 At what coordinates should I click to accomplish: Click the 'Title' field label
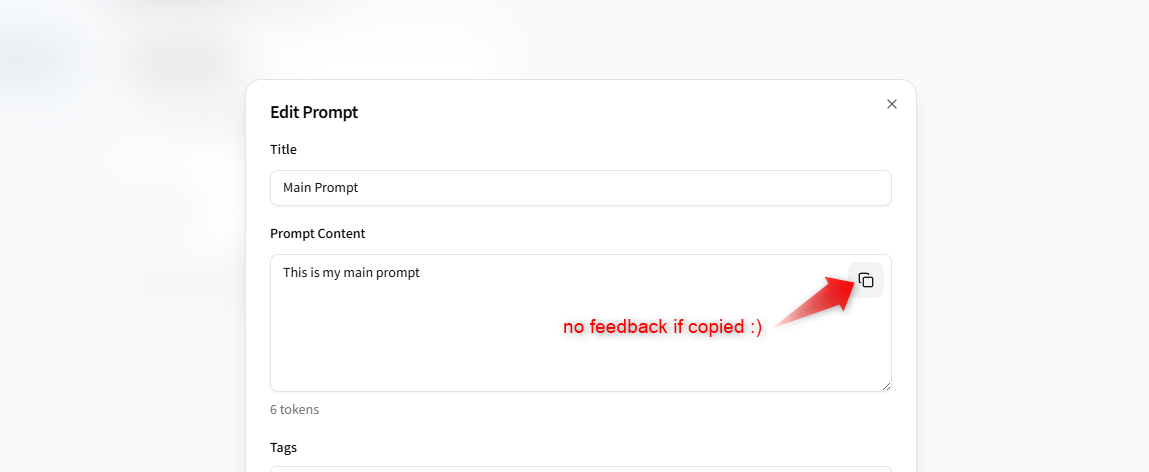(x=284, y=150)
